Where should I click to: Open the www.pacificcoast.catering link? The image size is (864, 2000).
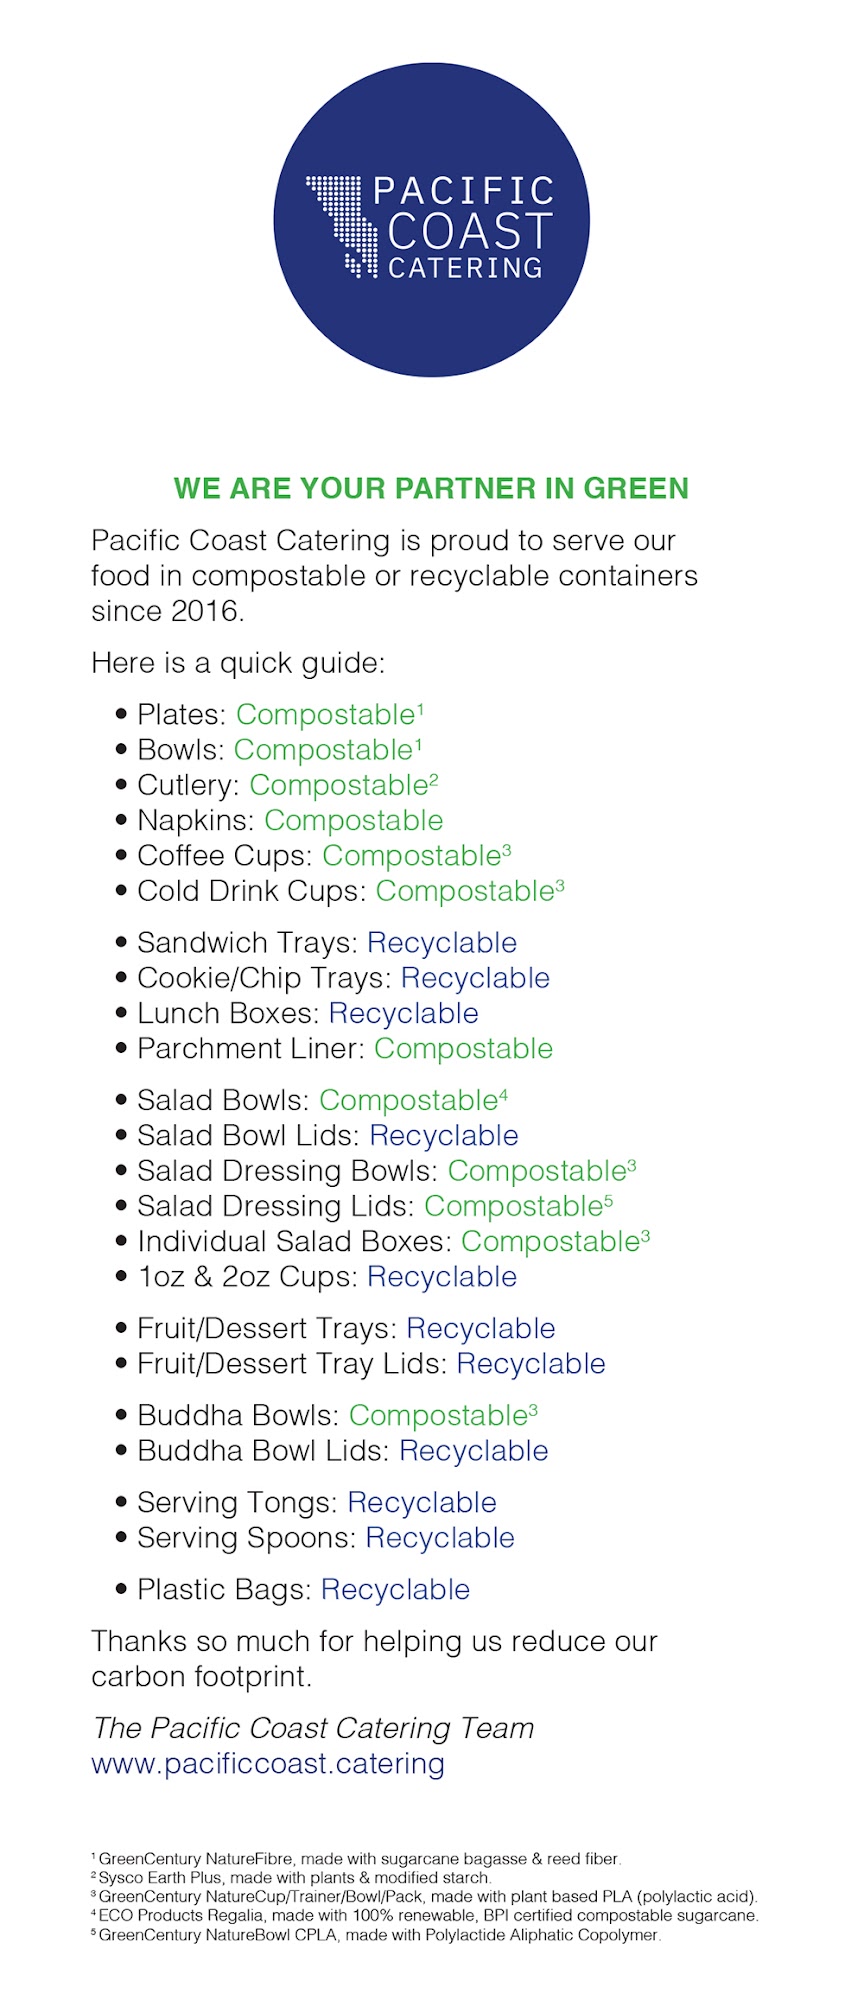click(268, 1763)
